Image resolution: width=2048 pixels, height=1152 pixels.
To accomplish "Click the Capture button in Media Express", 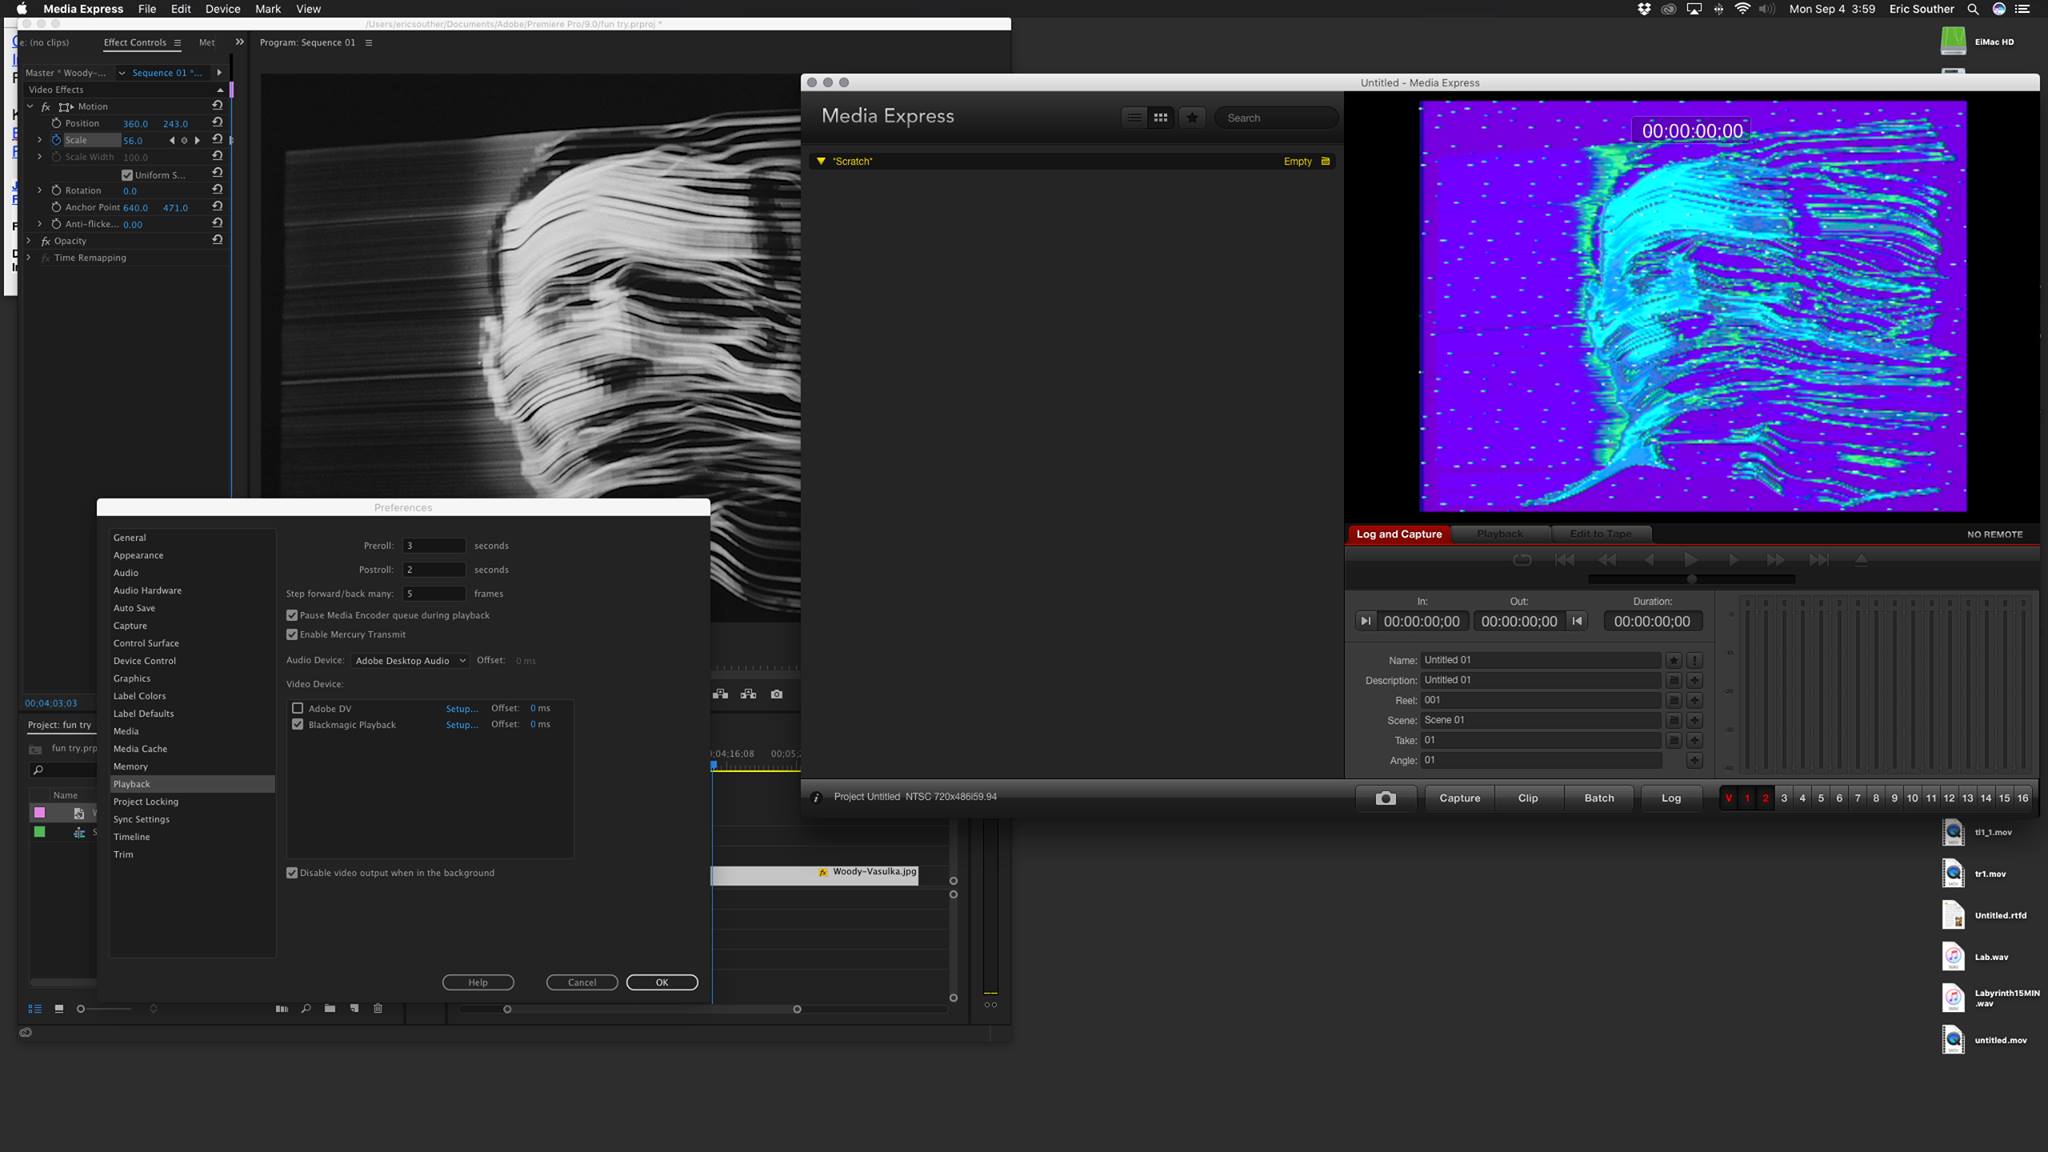I will pyautogui.click(x=1459, y=798).
